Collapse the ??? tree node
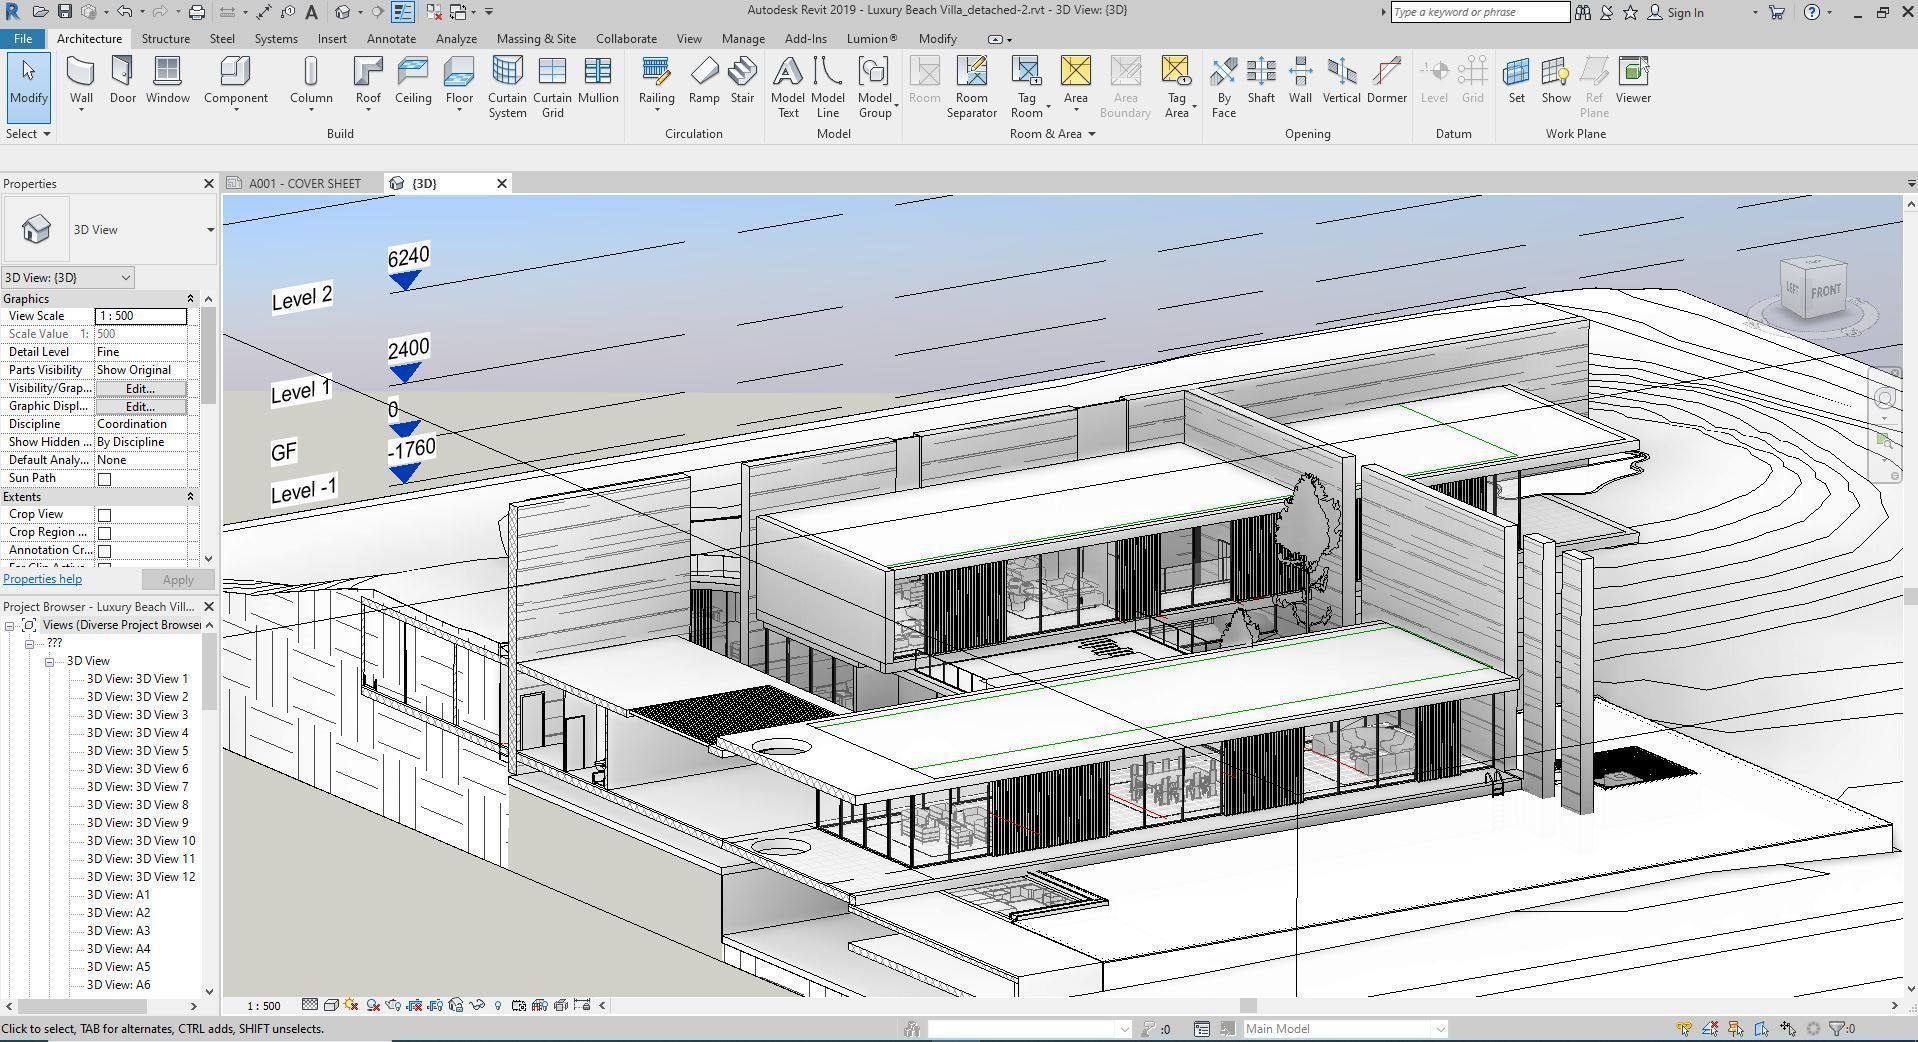The width and height of the screenshot is (1918, 1042). click(x=30, y=644)
